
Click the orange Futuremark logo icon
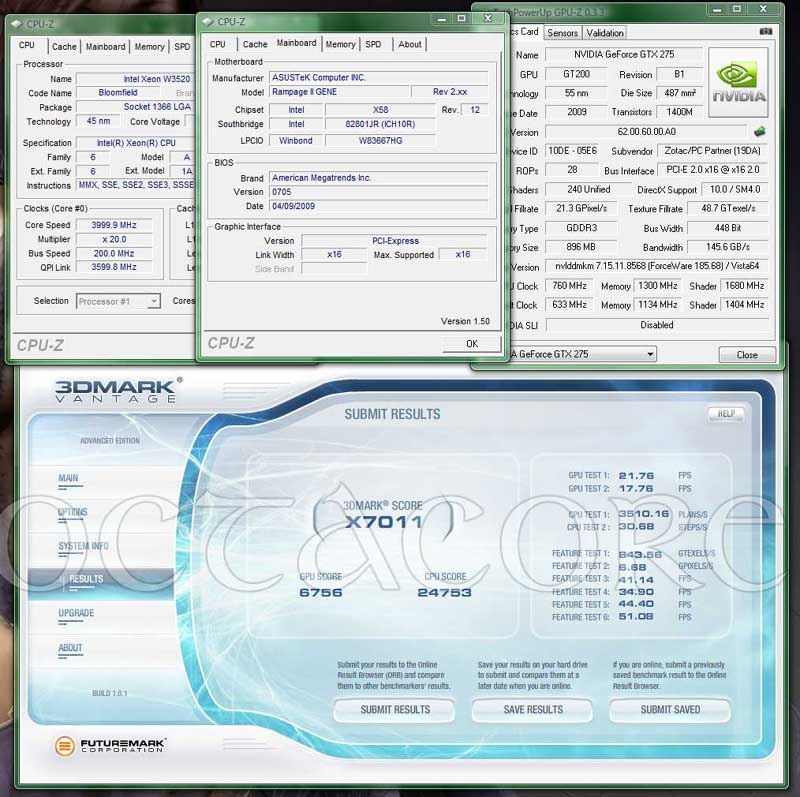point(65,746)
